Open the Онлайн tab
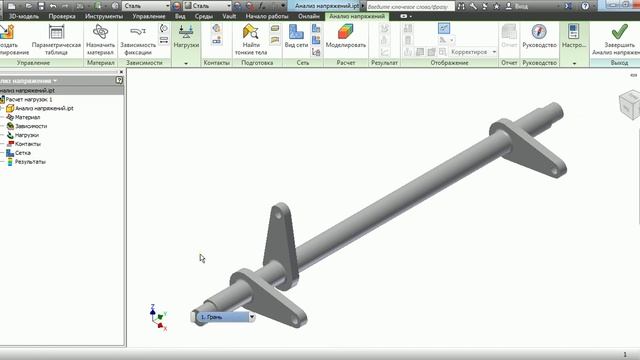This screenshot has height=360, width=640. tap(309, 16)
